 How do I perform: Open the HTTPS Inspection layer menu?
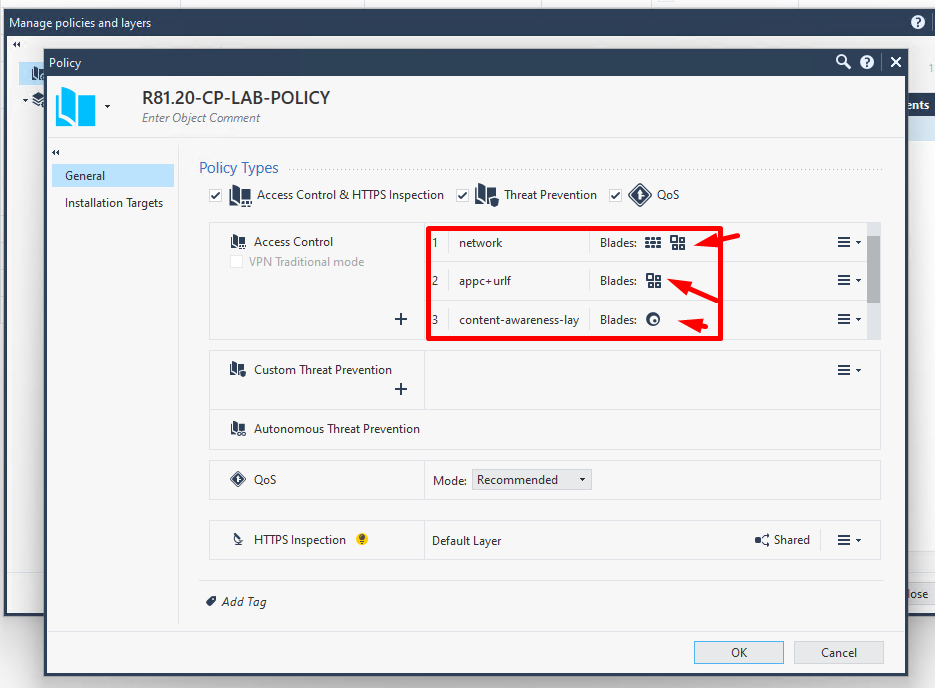[x=849, y=540]
